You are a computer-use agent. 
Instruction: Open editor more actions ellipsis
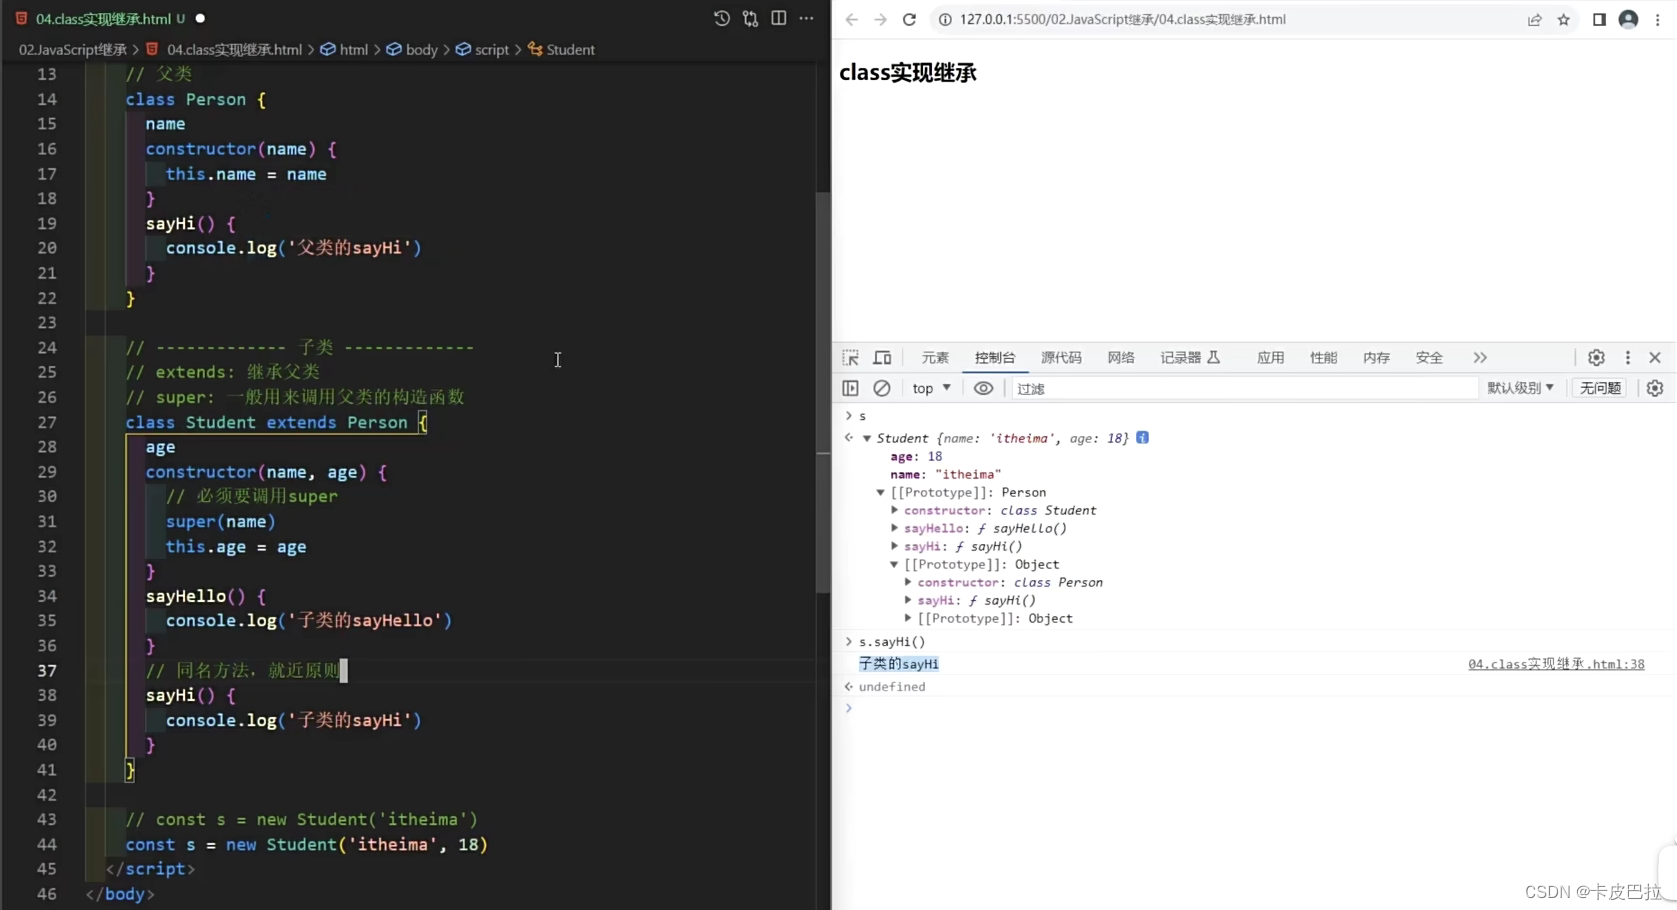806,18
